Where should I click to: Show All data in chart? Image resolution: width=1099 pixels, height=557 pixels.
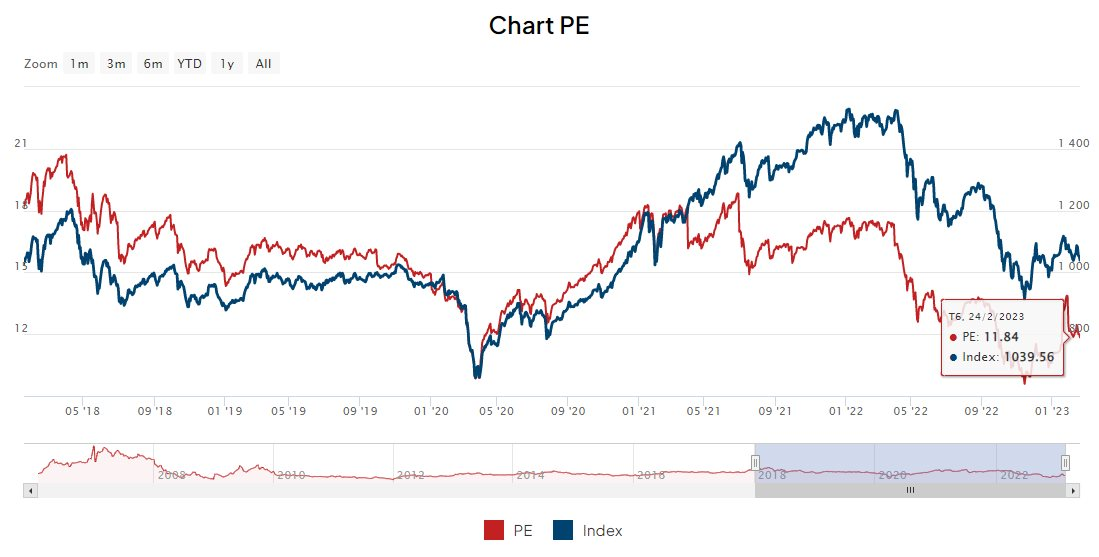[x=263, y=64]
